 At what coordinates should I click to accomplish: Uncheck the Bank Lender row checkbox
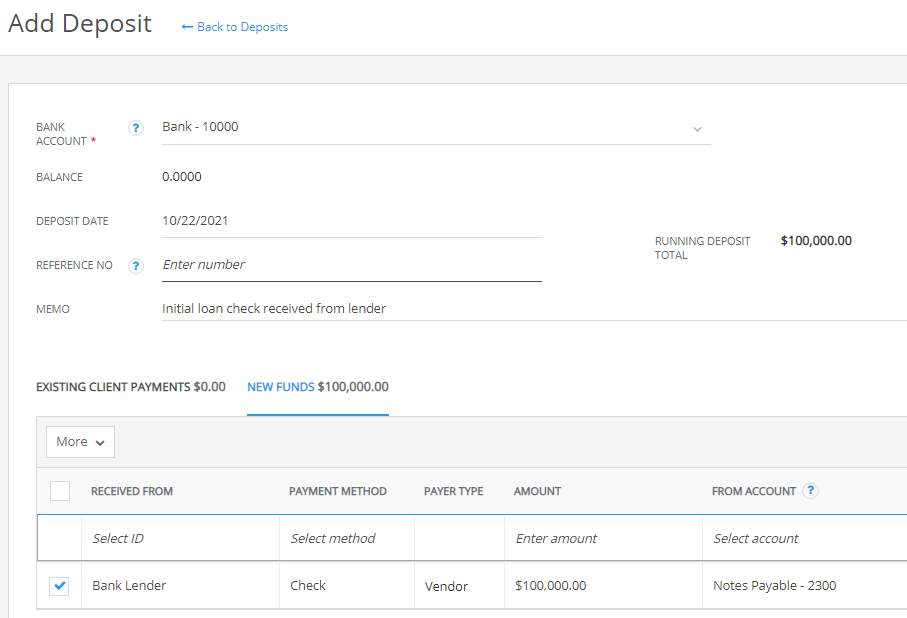(58, 586)
